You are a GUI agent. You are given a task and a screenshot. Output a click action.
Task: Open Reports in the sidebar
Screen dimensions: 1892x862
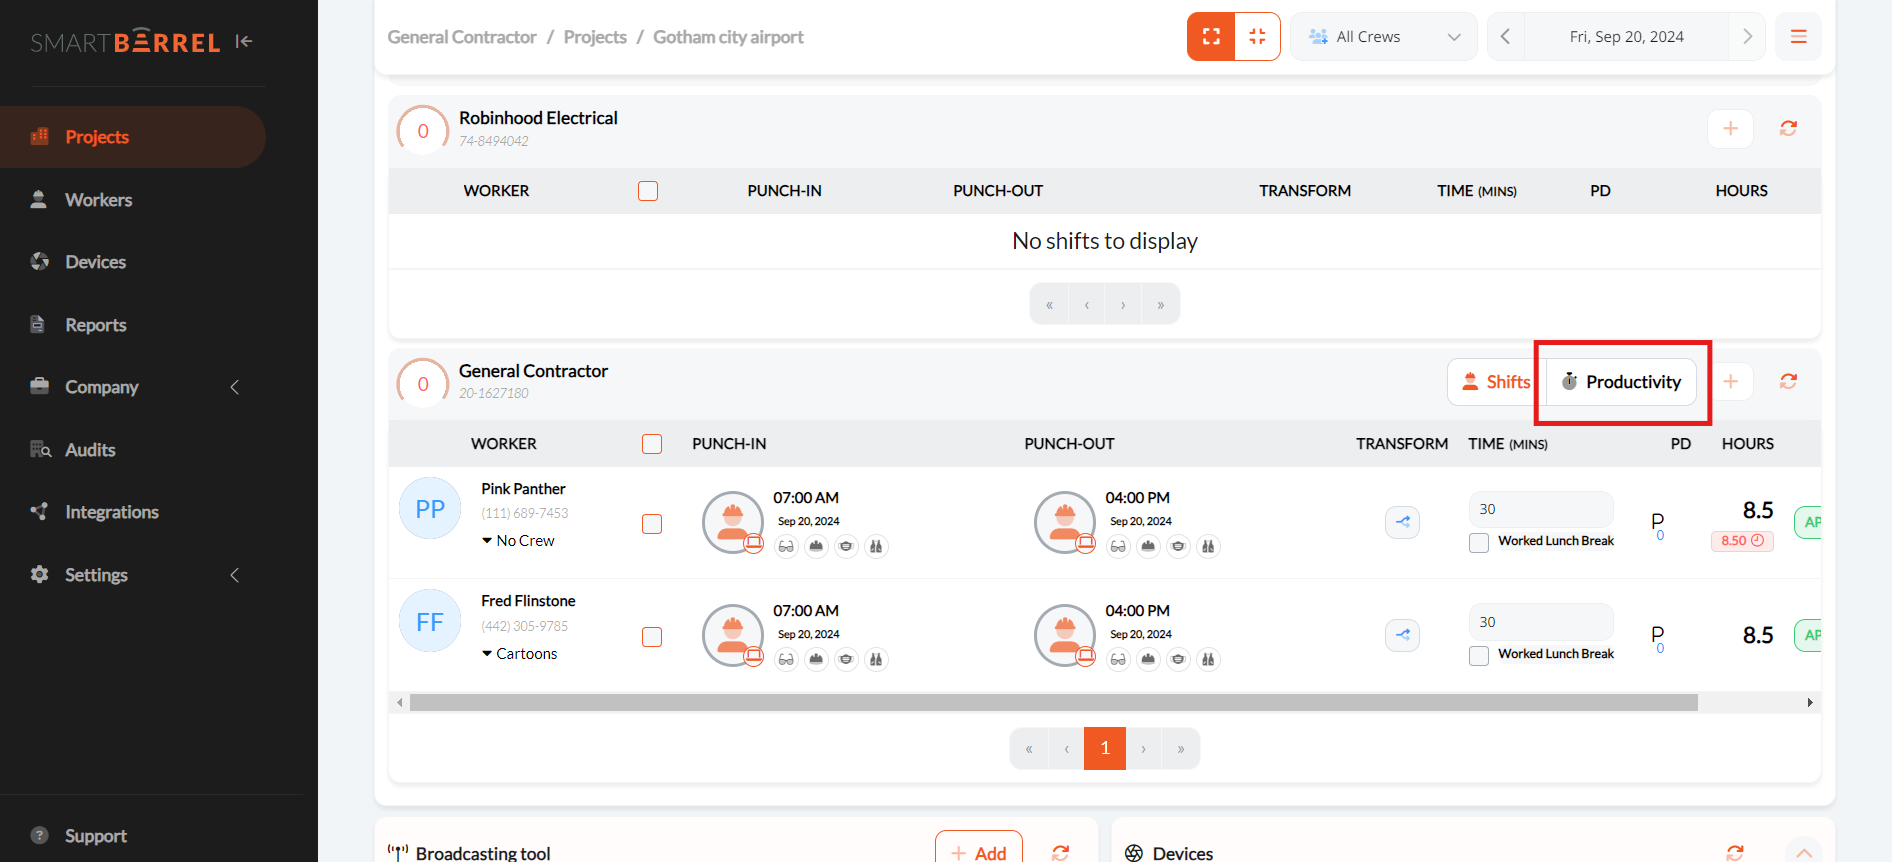[95, 325]
